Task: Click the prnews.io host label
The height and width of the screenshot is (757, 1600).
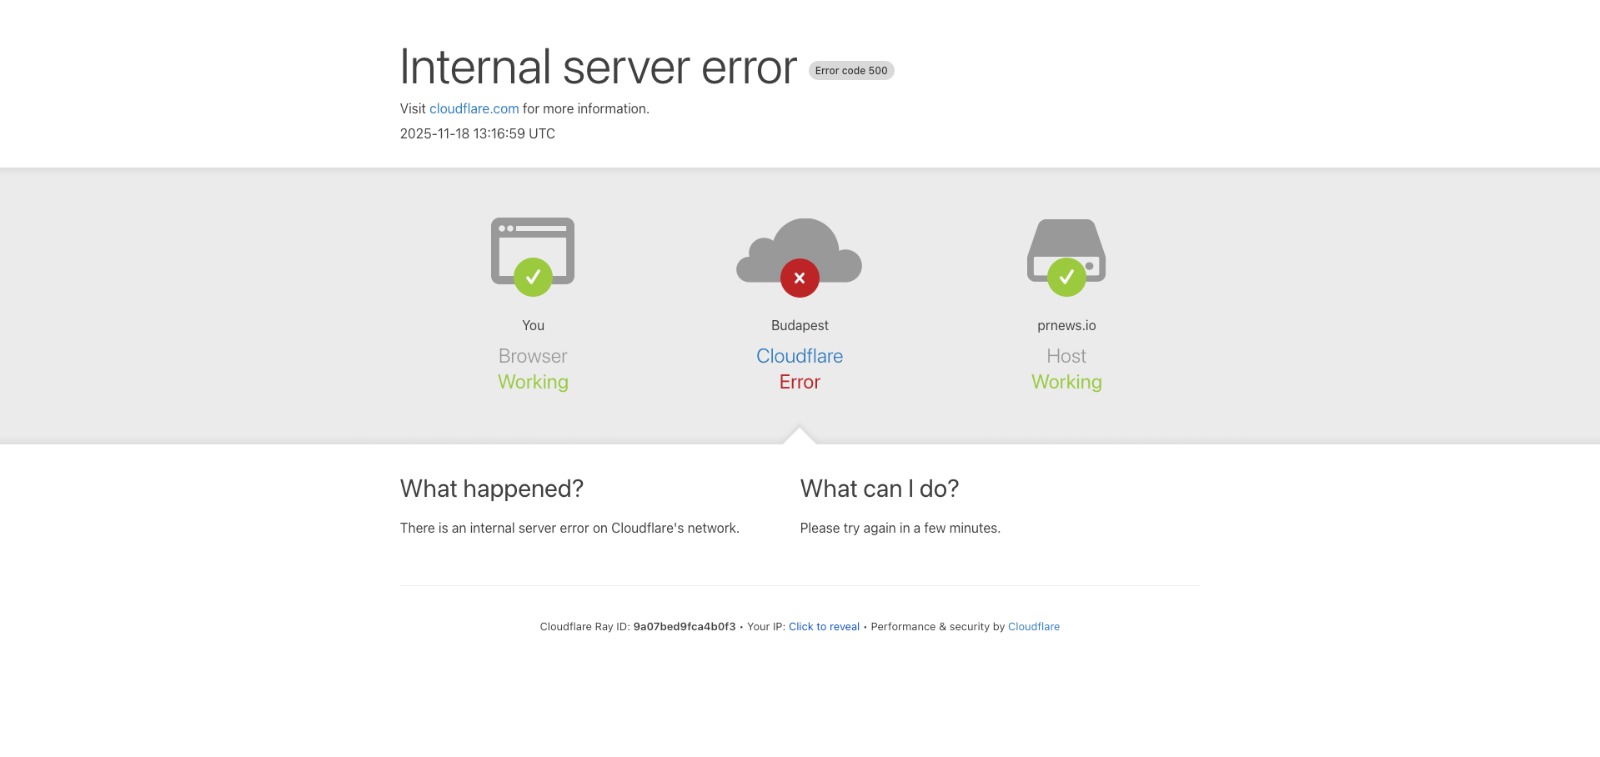Action: (1067, 326)
